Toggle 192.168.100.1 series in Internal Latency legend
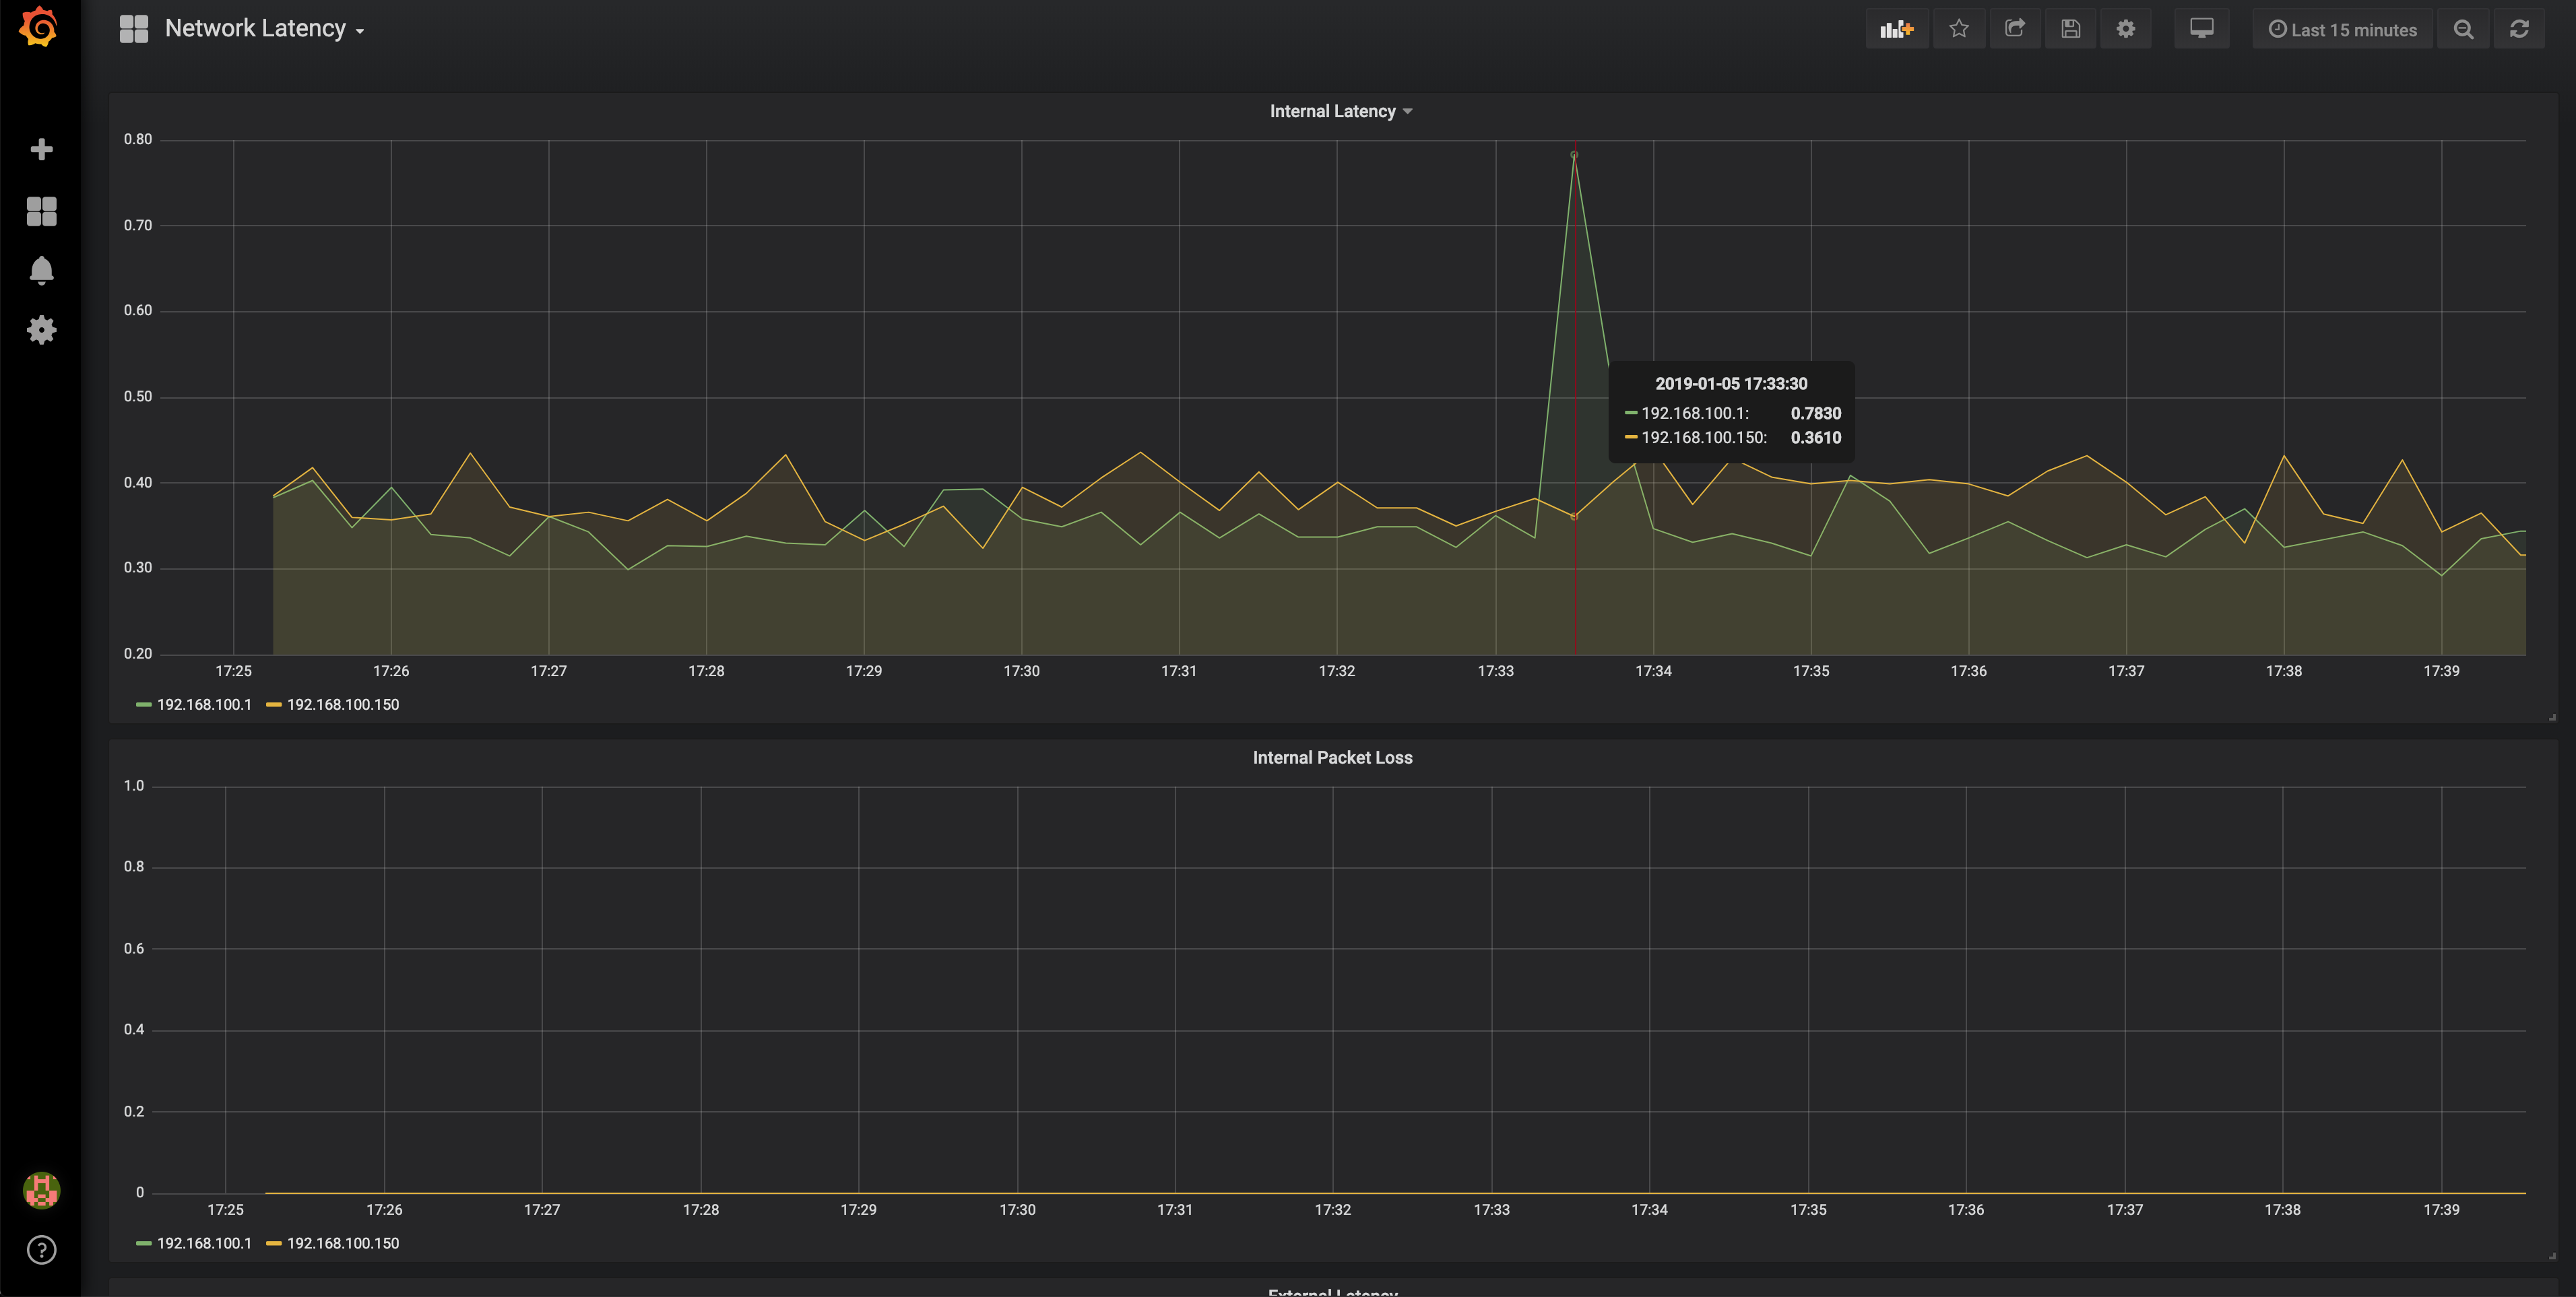Image resolution: width=2576 pixels, height=1297 pixels. click(x=204, y=705)
